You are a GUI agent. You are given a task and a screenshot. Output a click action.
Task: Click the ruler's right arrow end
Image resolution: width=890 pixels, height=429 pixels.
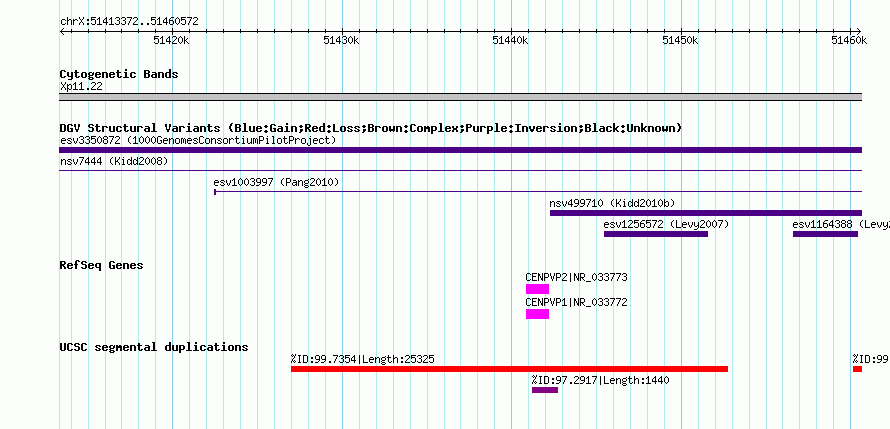[859, 31]
